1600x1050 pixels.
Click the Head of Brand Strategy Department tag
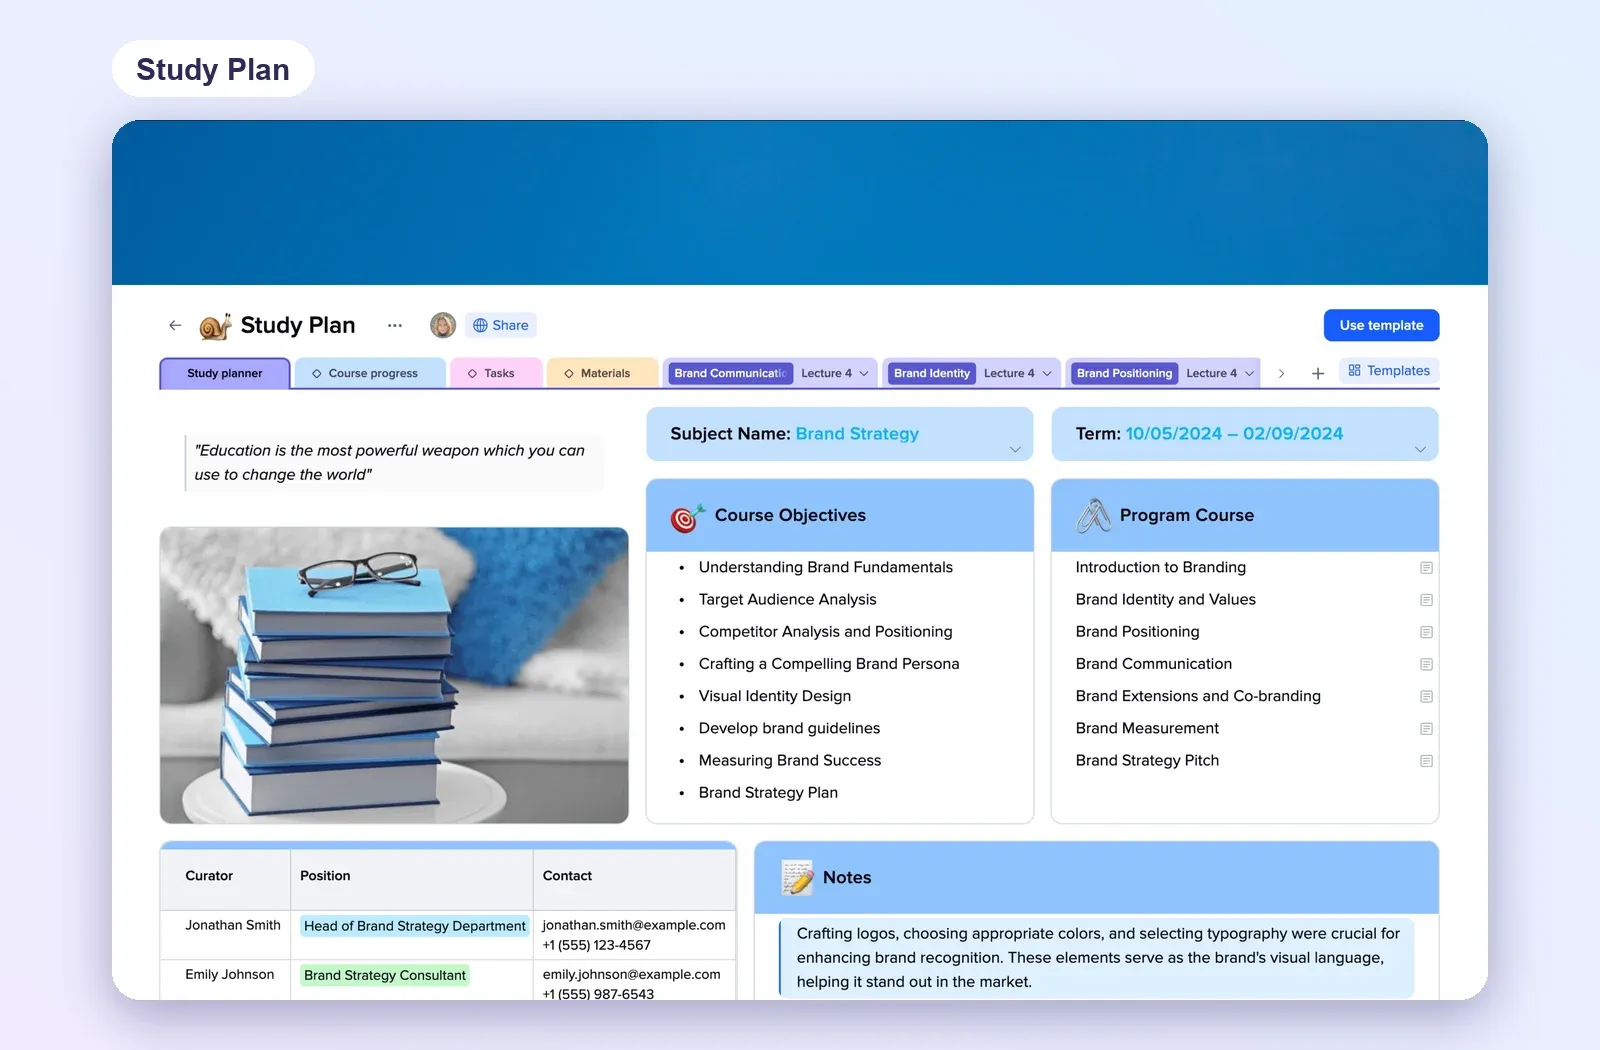[414, 926]
